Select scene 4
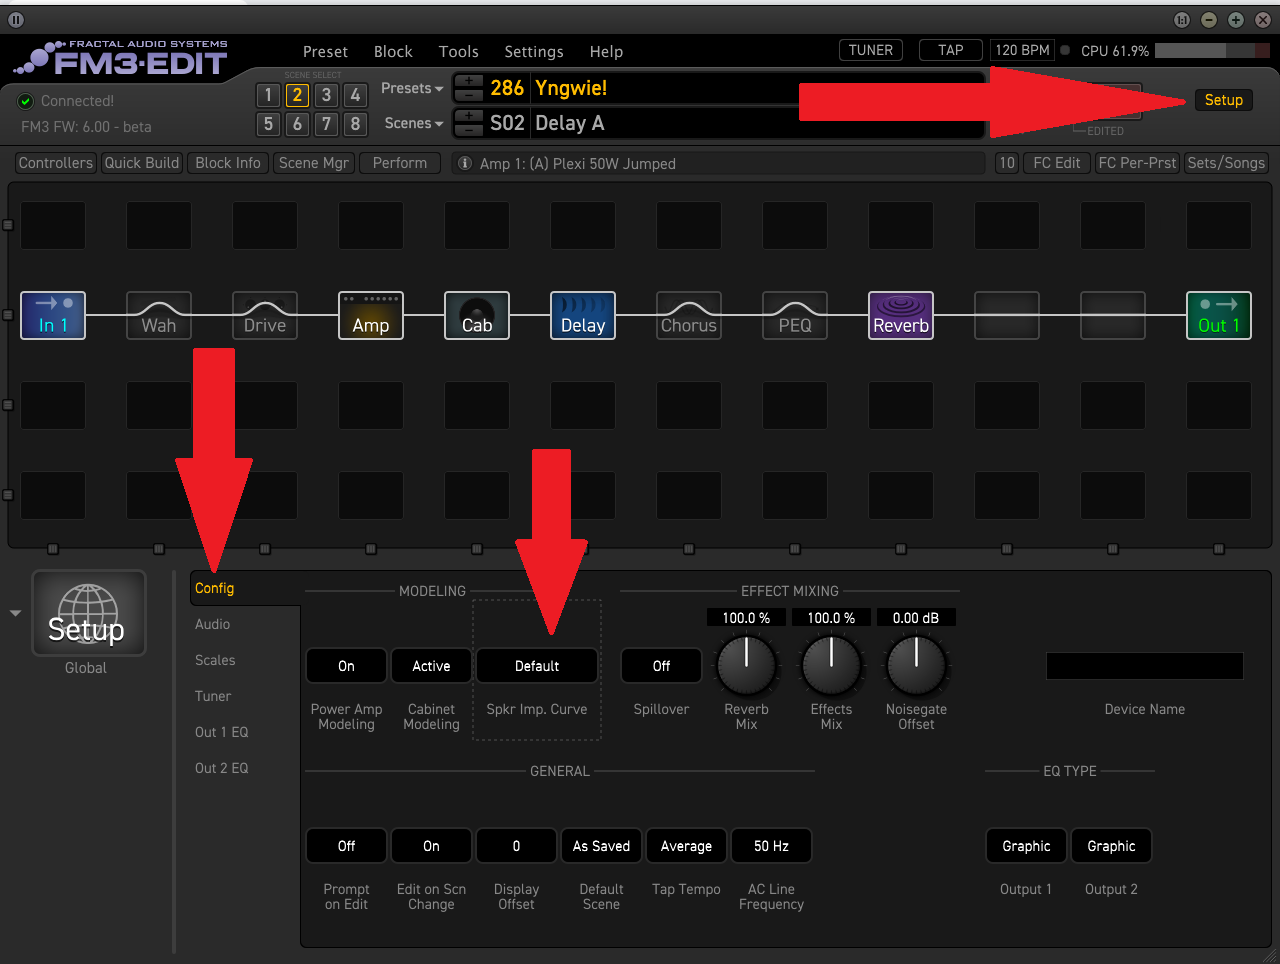1280x964 pixels. [355, 95]
